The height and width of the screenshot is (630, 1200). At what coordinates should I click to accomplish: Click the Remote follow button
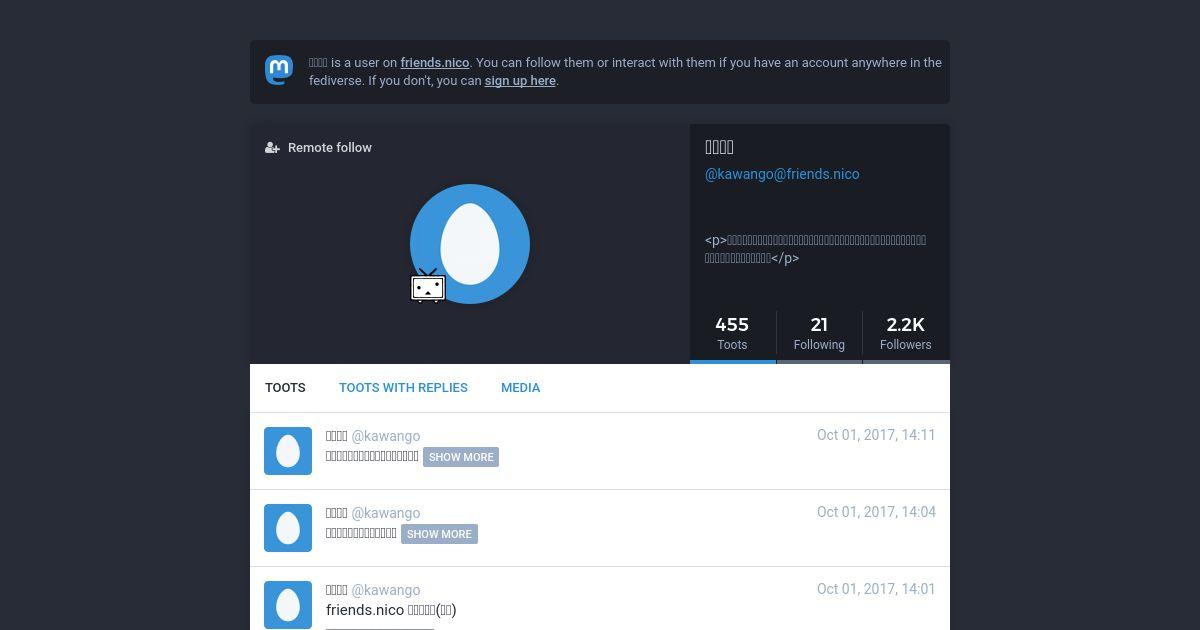[x=319, y=148]
